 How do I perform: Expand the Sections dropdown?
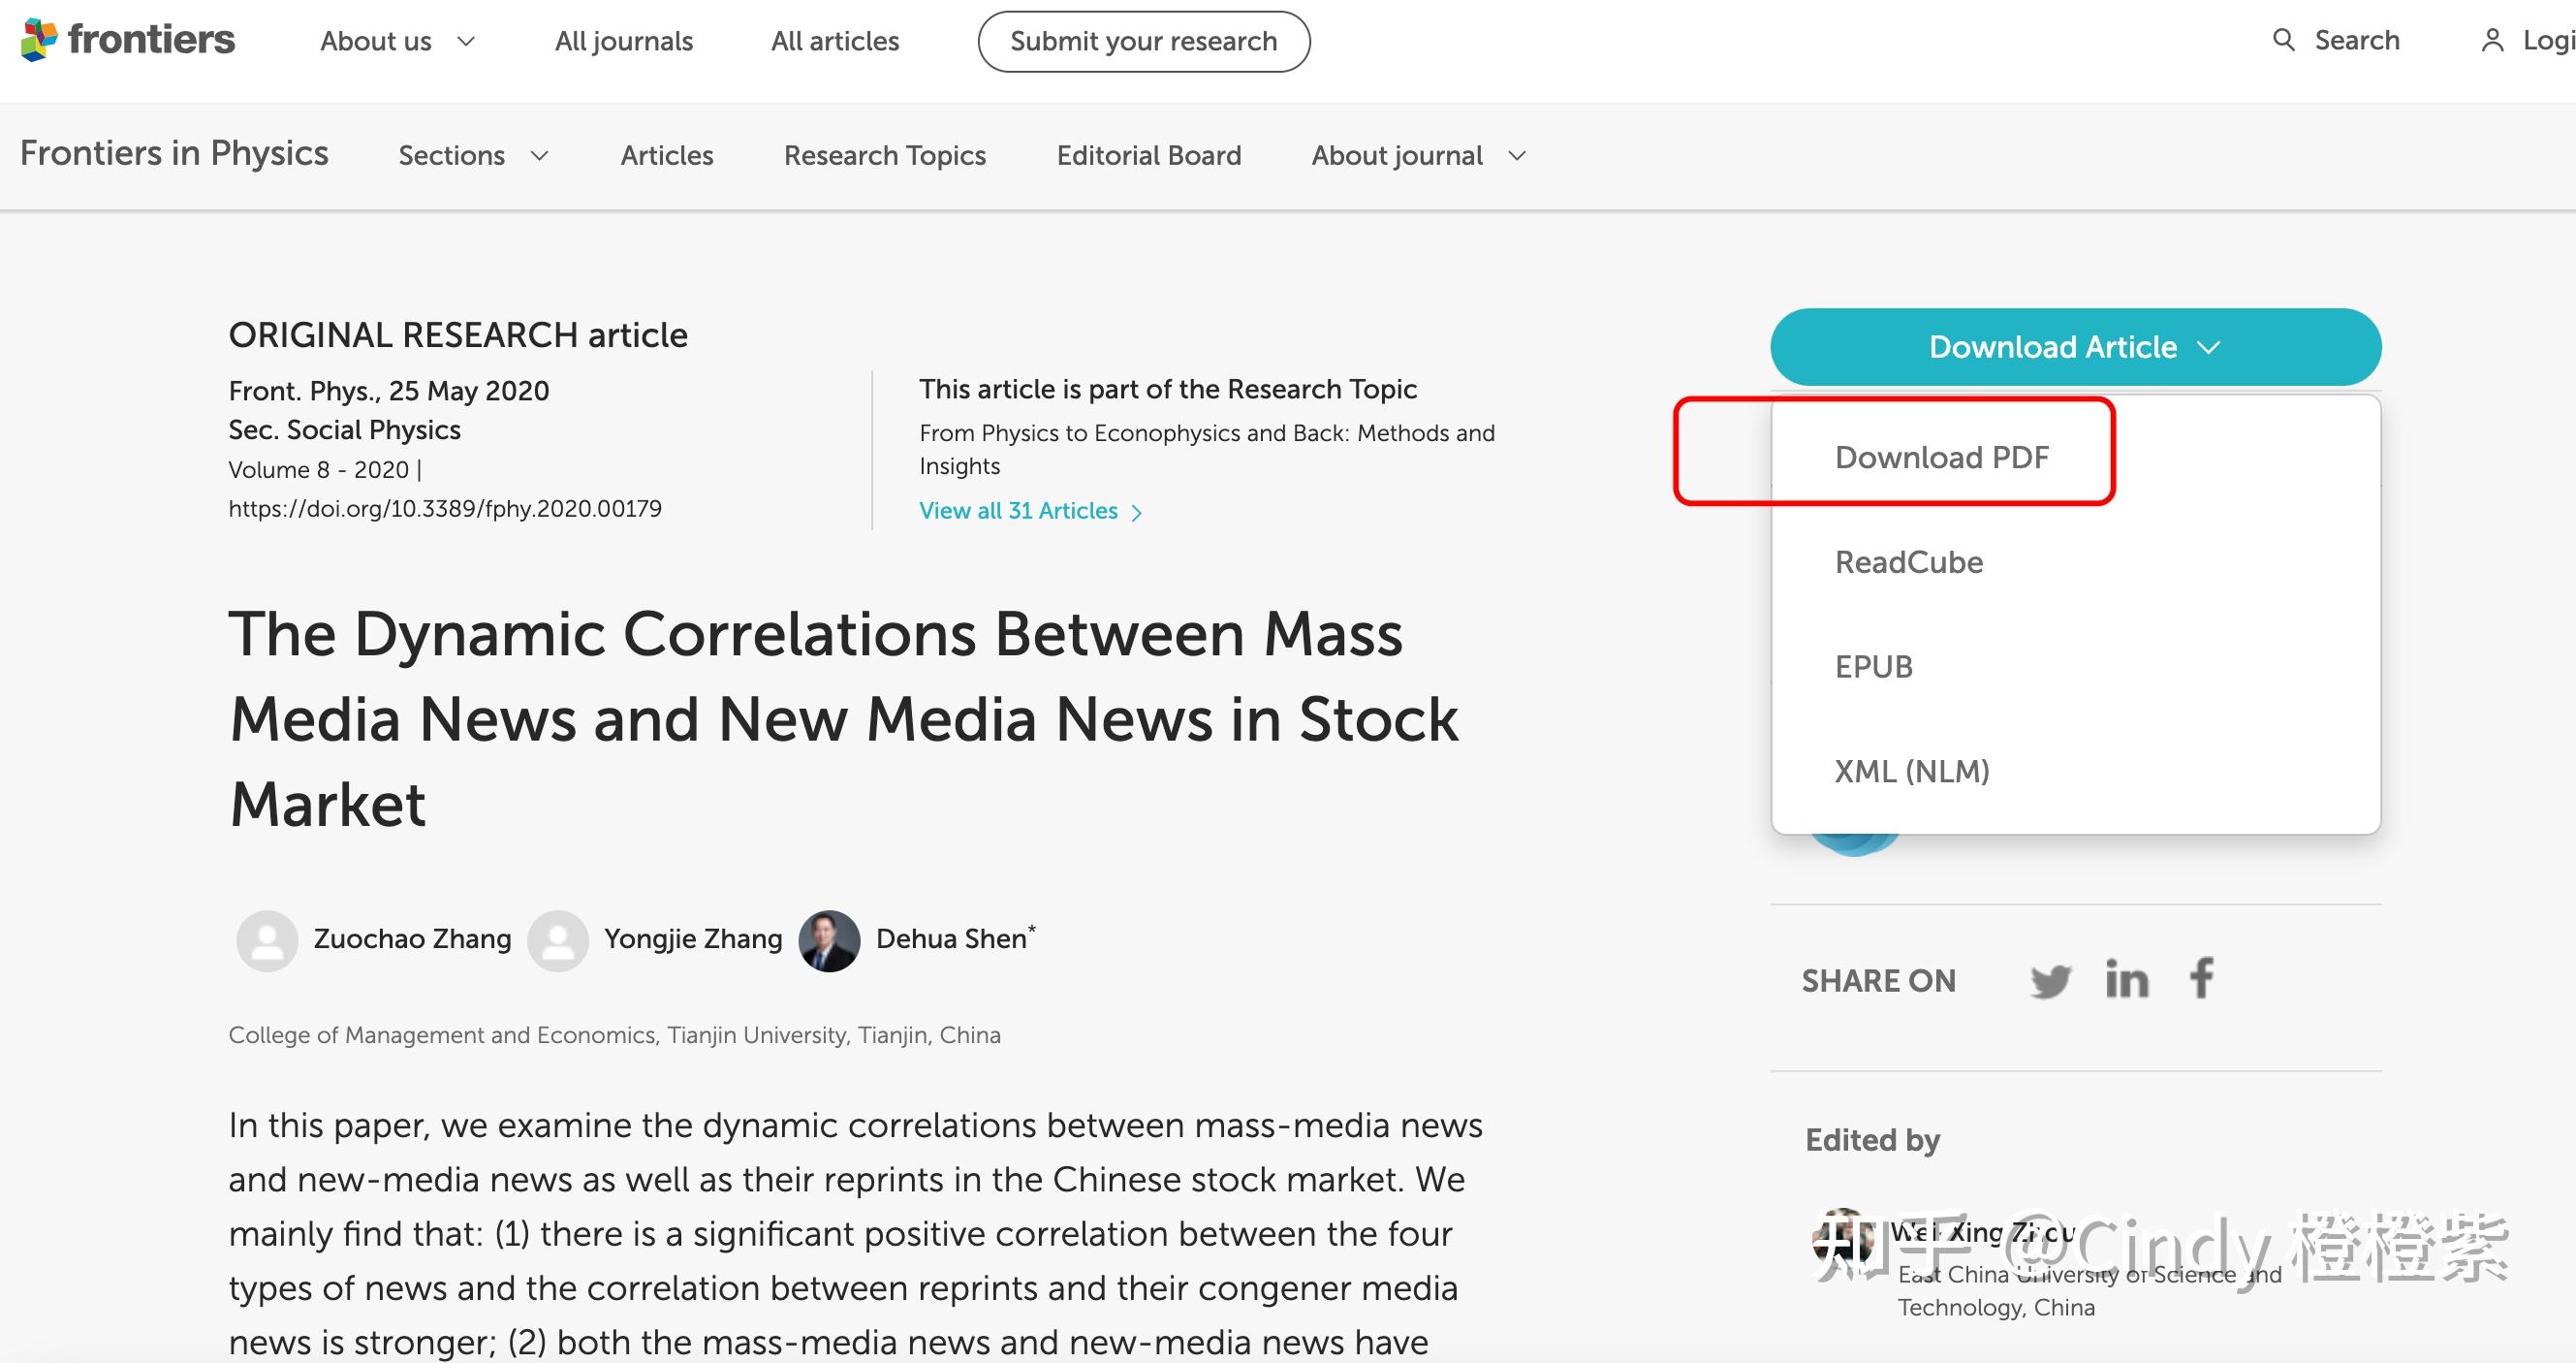pos(473,155)
